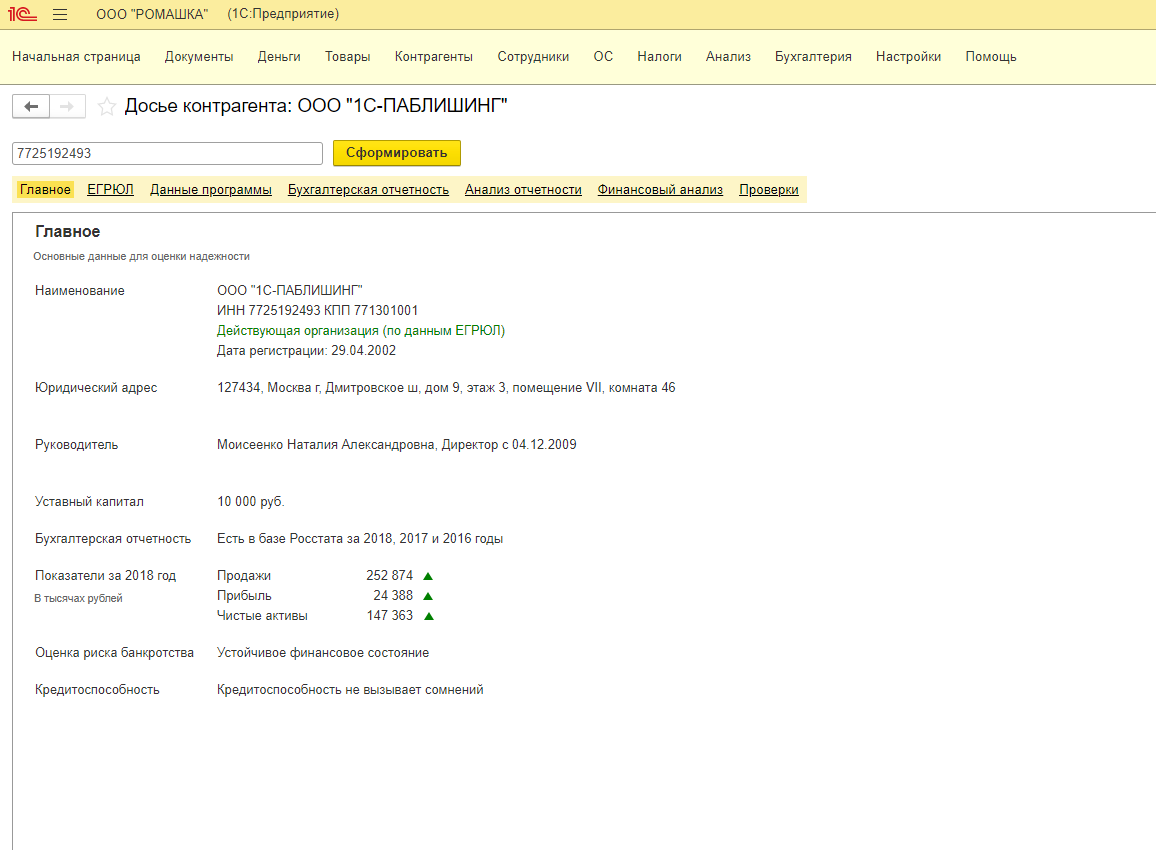Click the green arrow next to Чистые активы
The width and height of the screenshot is (1156, 850).
pyautogui.click(x=428, y=616)
